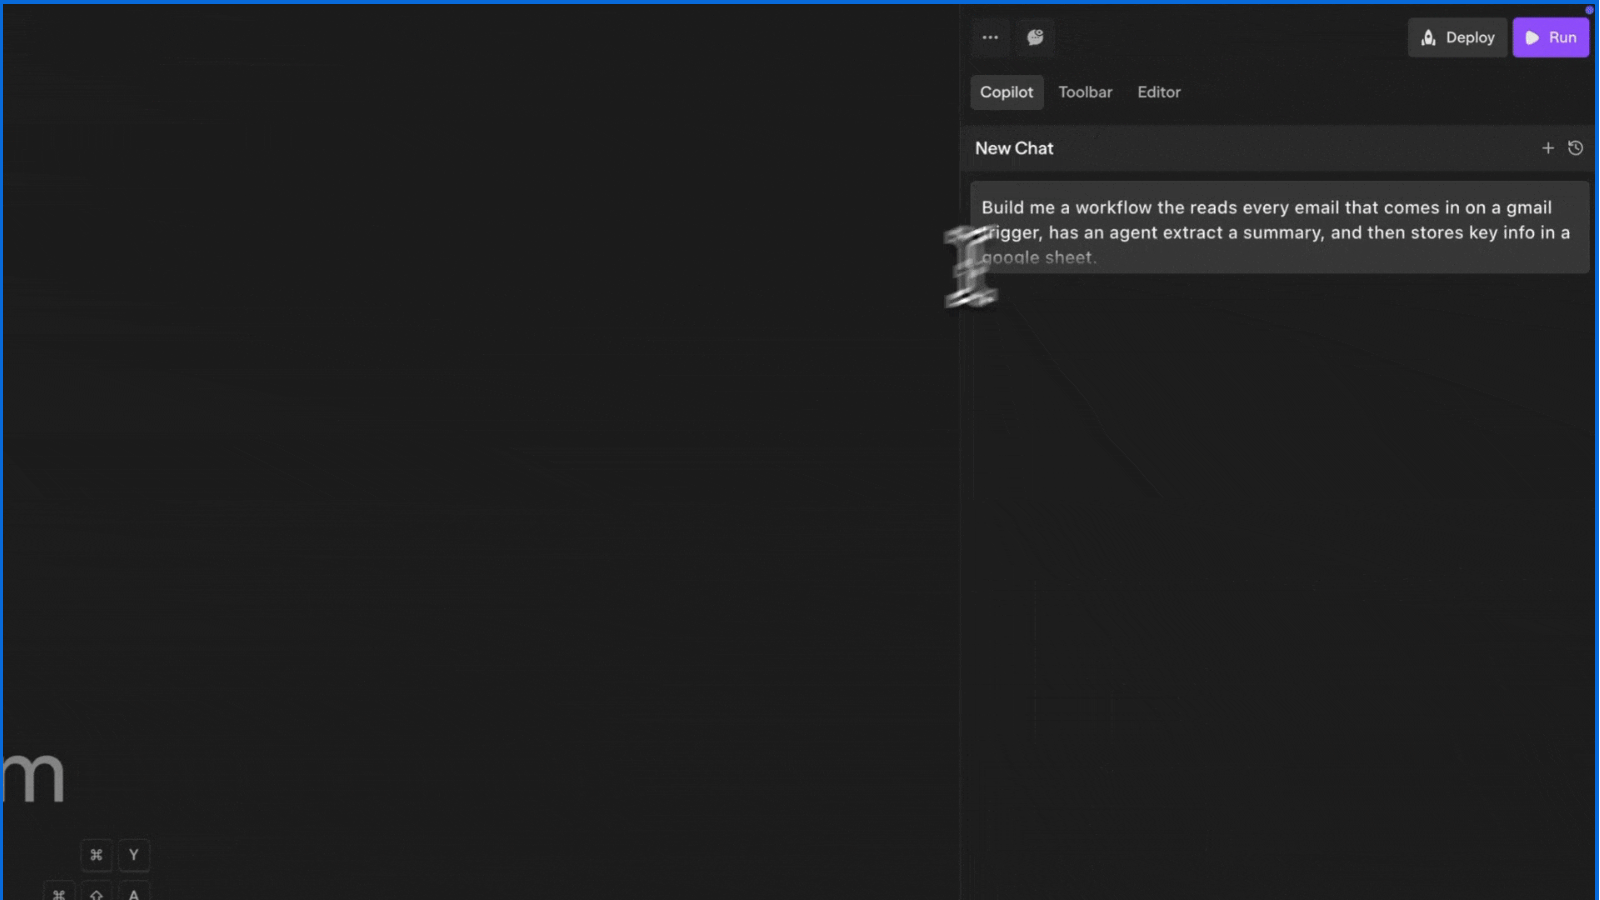The width and height of the screenshot is (1600, 900).
Task: Click the Command key hint beside Y
Action: coord(96,855)
